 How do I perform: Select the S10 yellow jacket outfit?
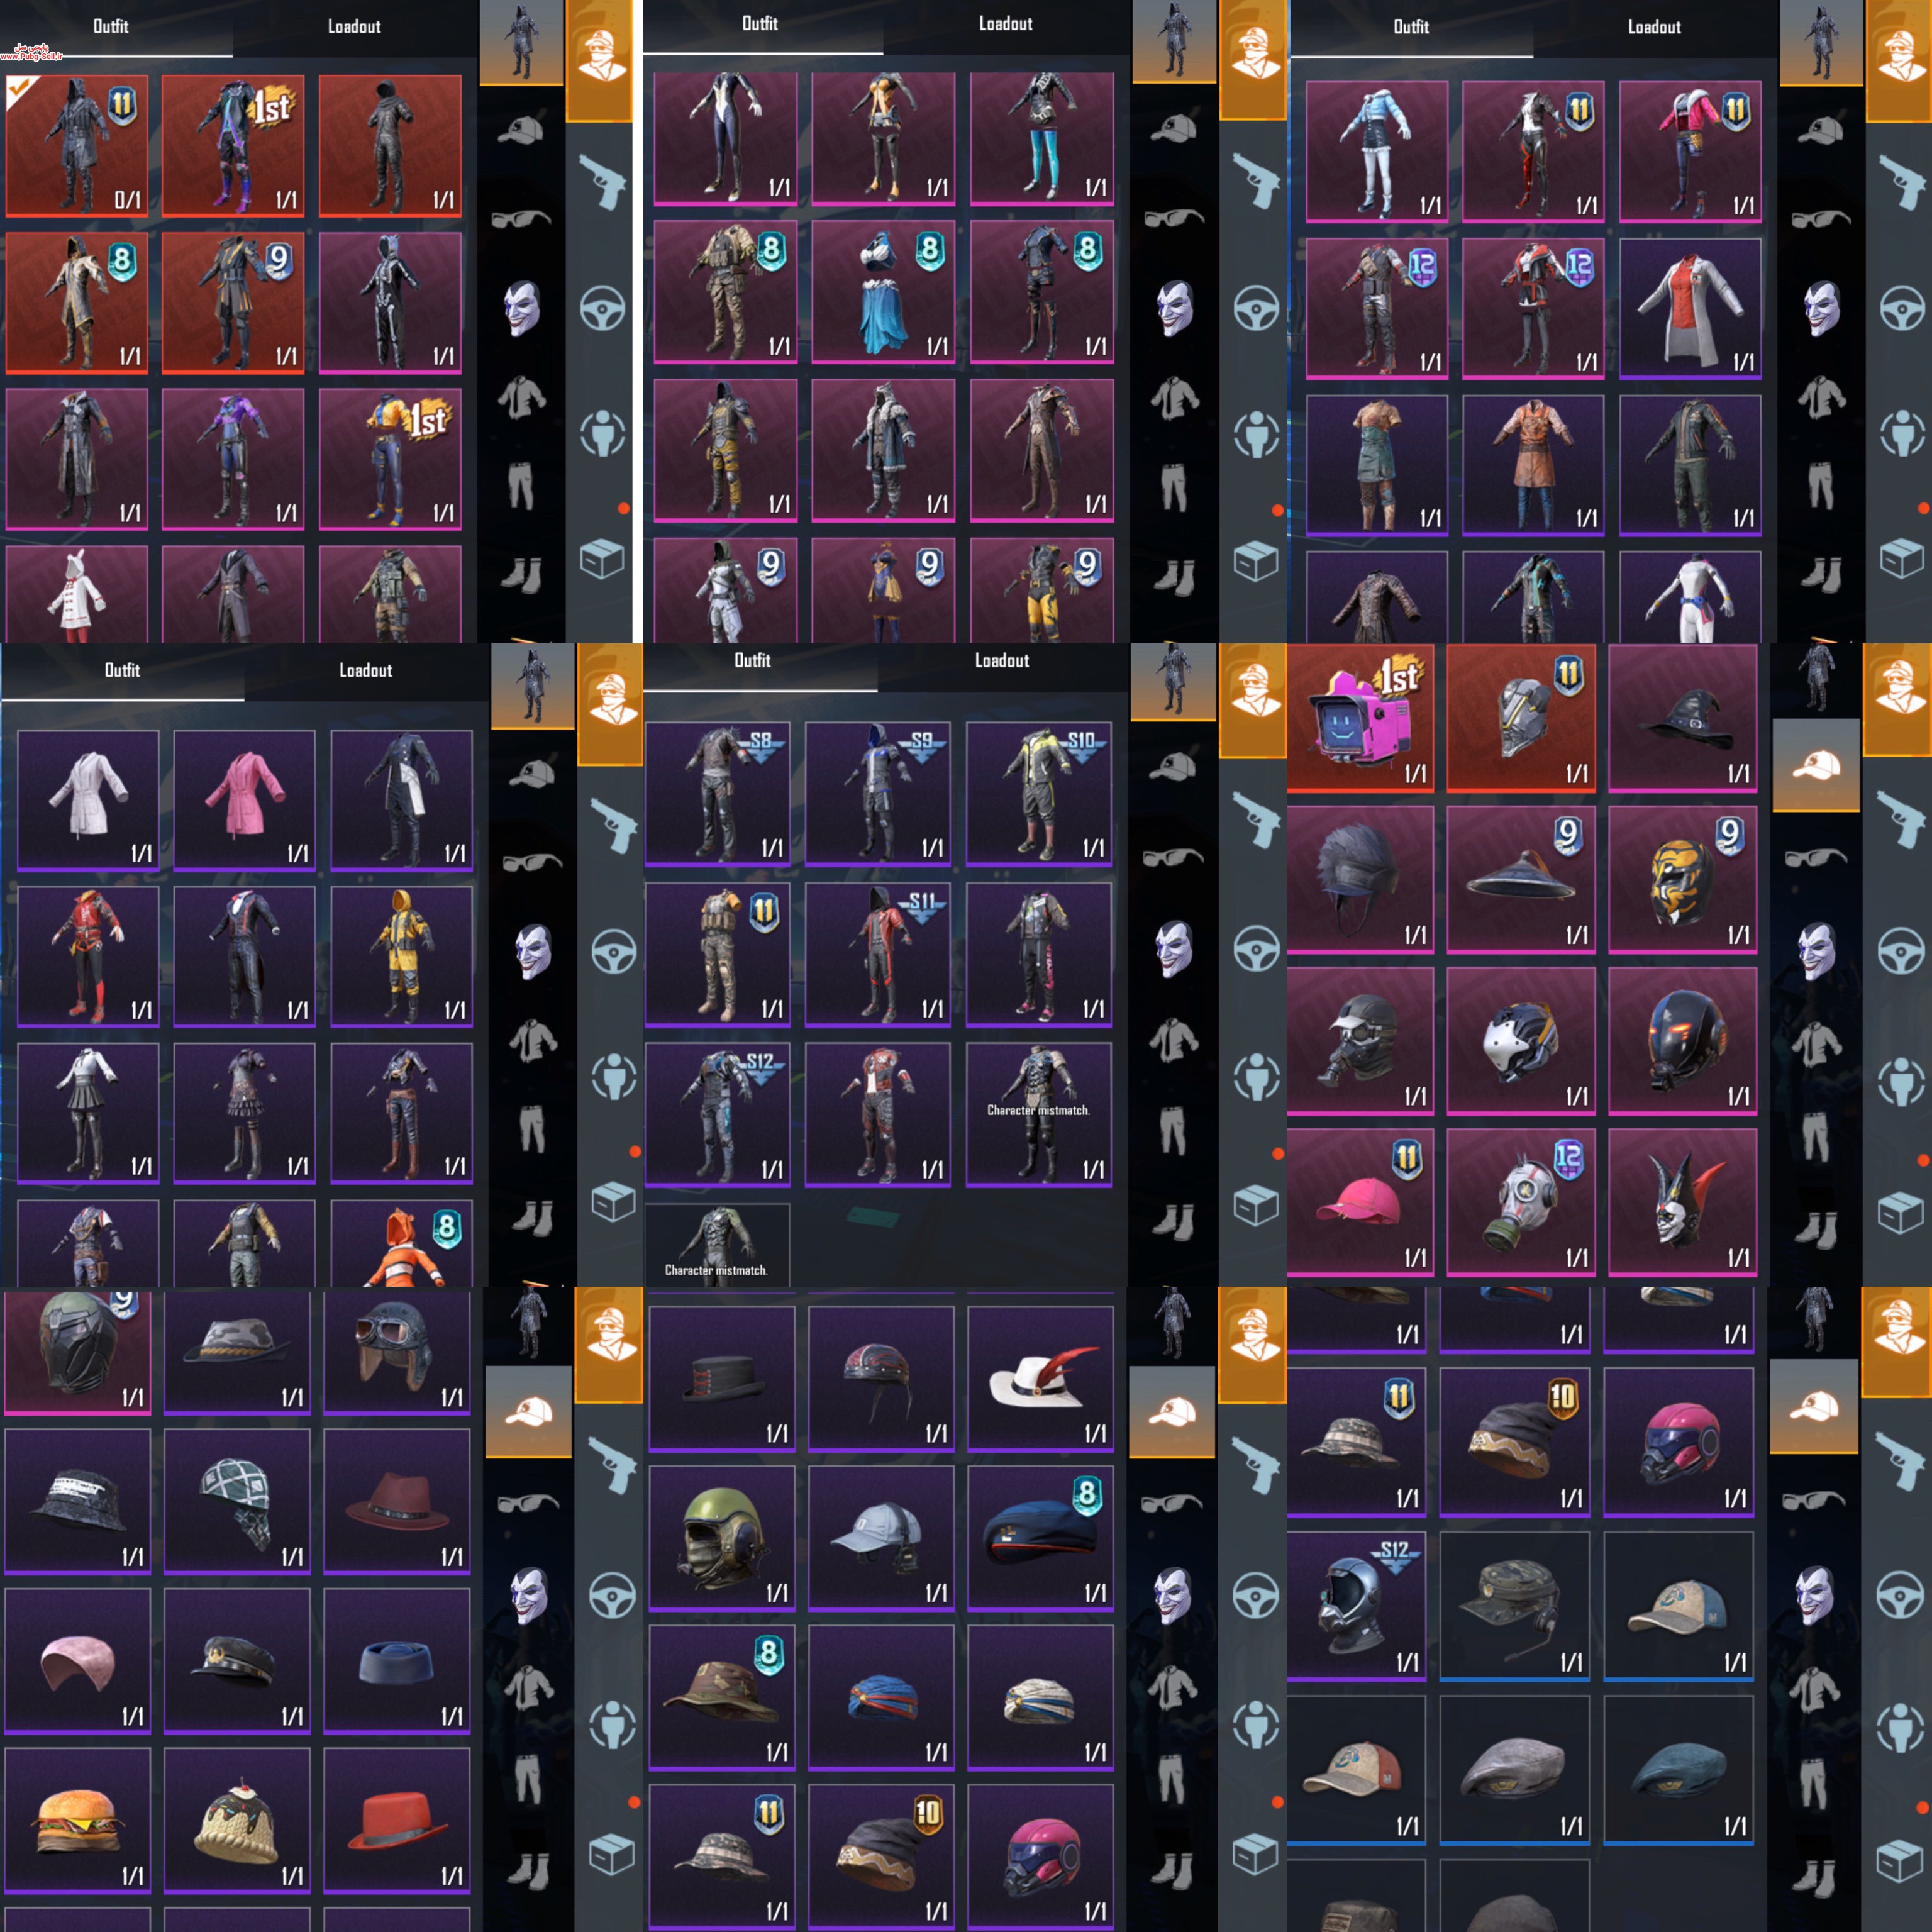tap(1038, 793)
